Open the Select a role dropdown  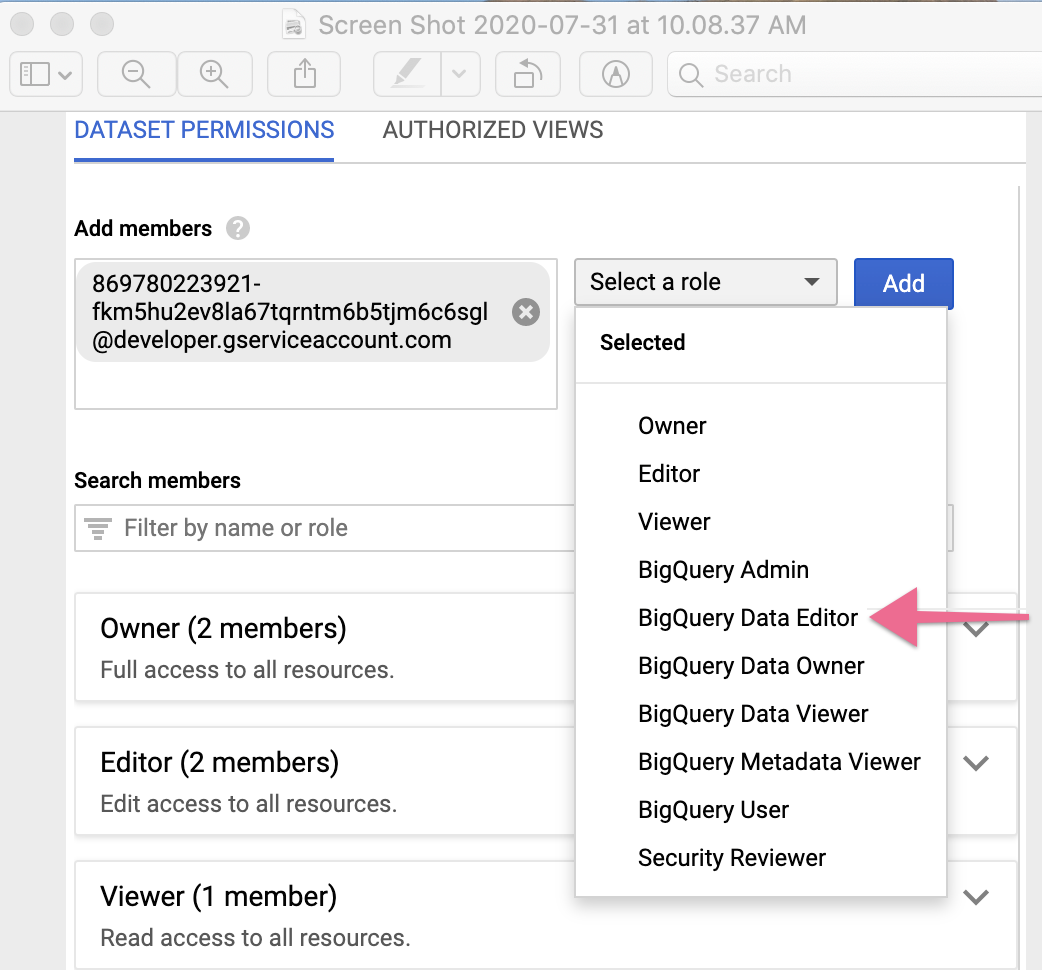click(x=706, y=282)
